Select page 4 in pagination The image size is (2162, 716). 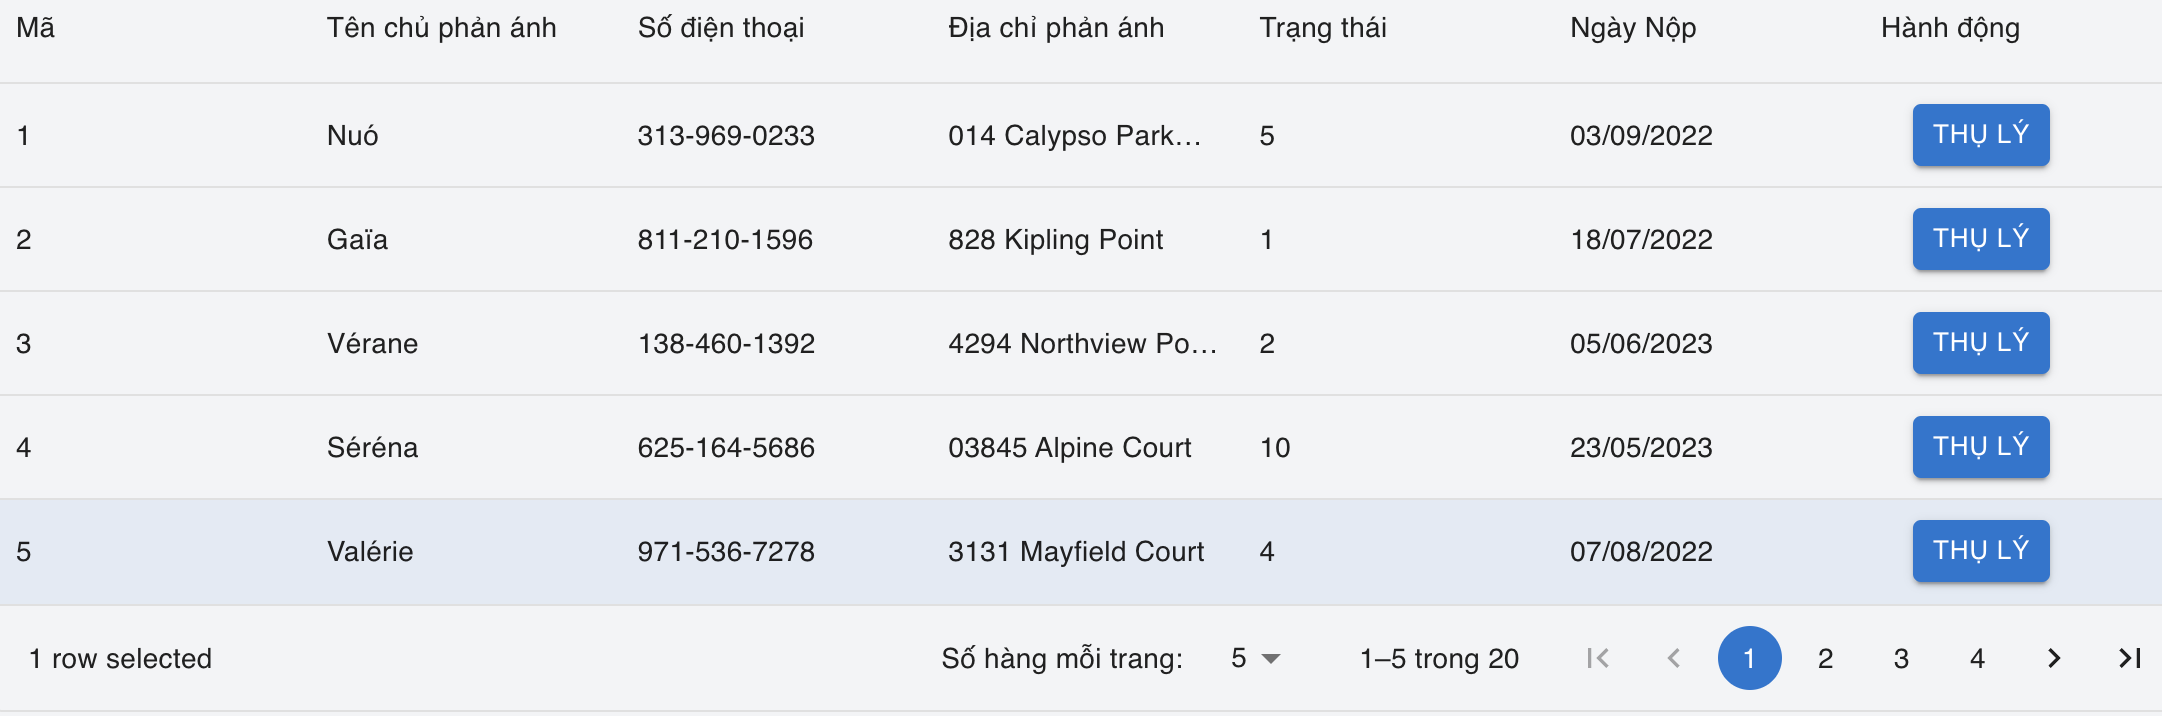tap(1977, 658)
